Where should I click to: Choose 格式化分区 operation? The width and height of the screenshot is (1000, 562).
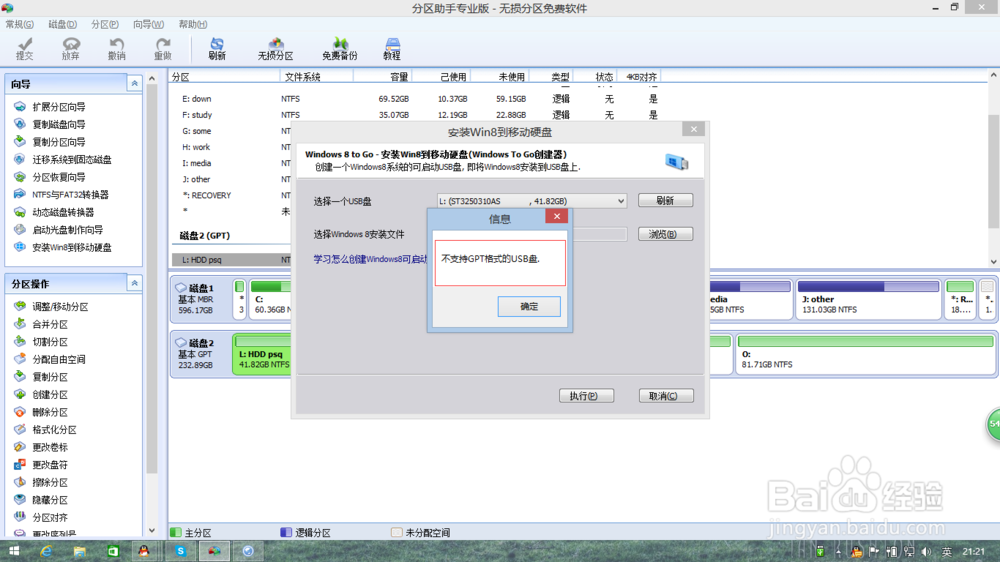54,430
